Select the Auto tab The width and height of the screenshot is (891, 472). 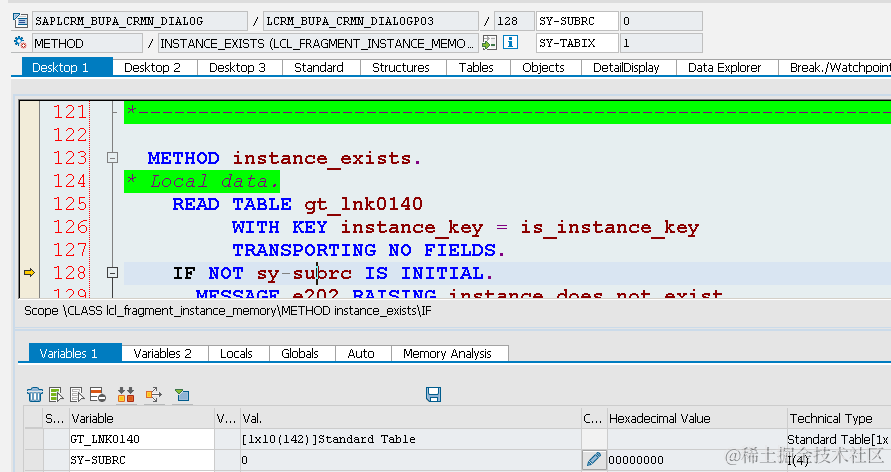(361, 353)
